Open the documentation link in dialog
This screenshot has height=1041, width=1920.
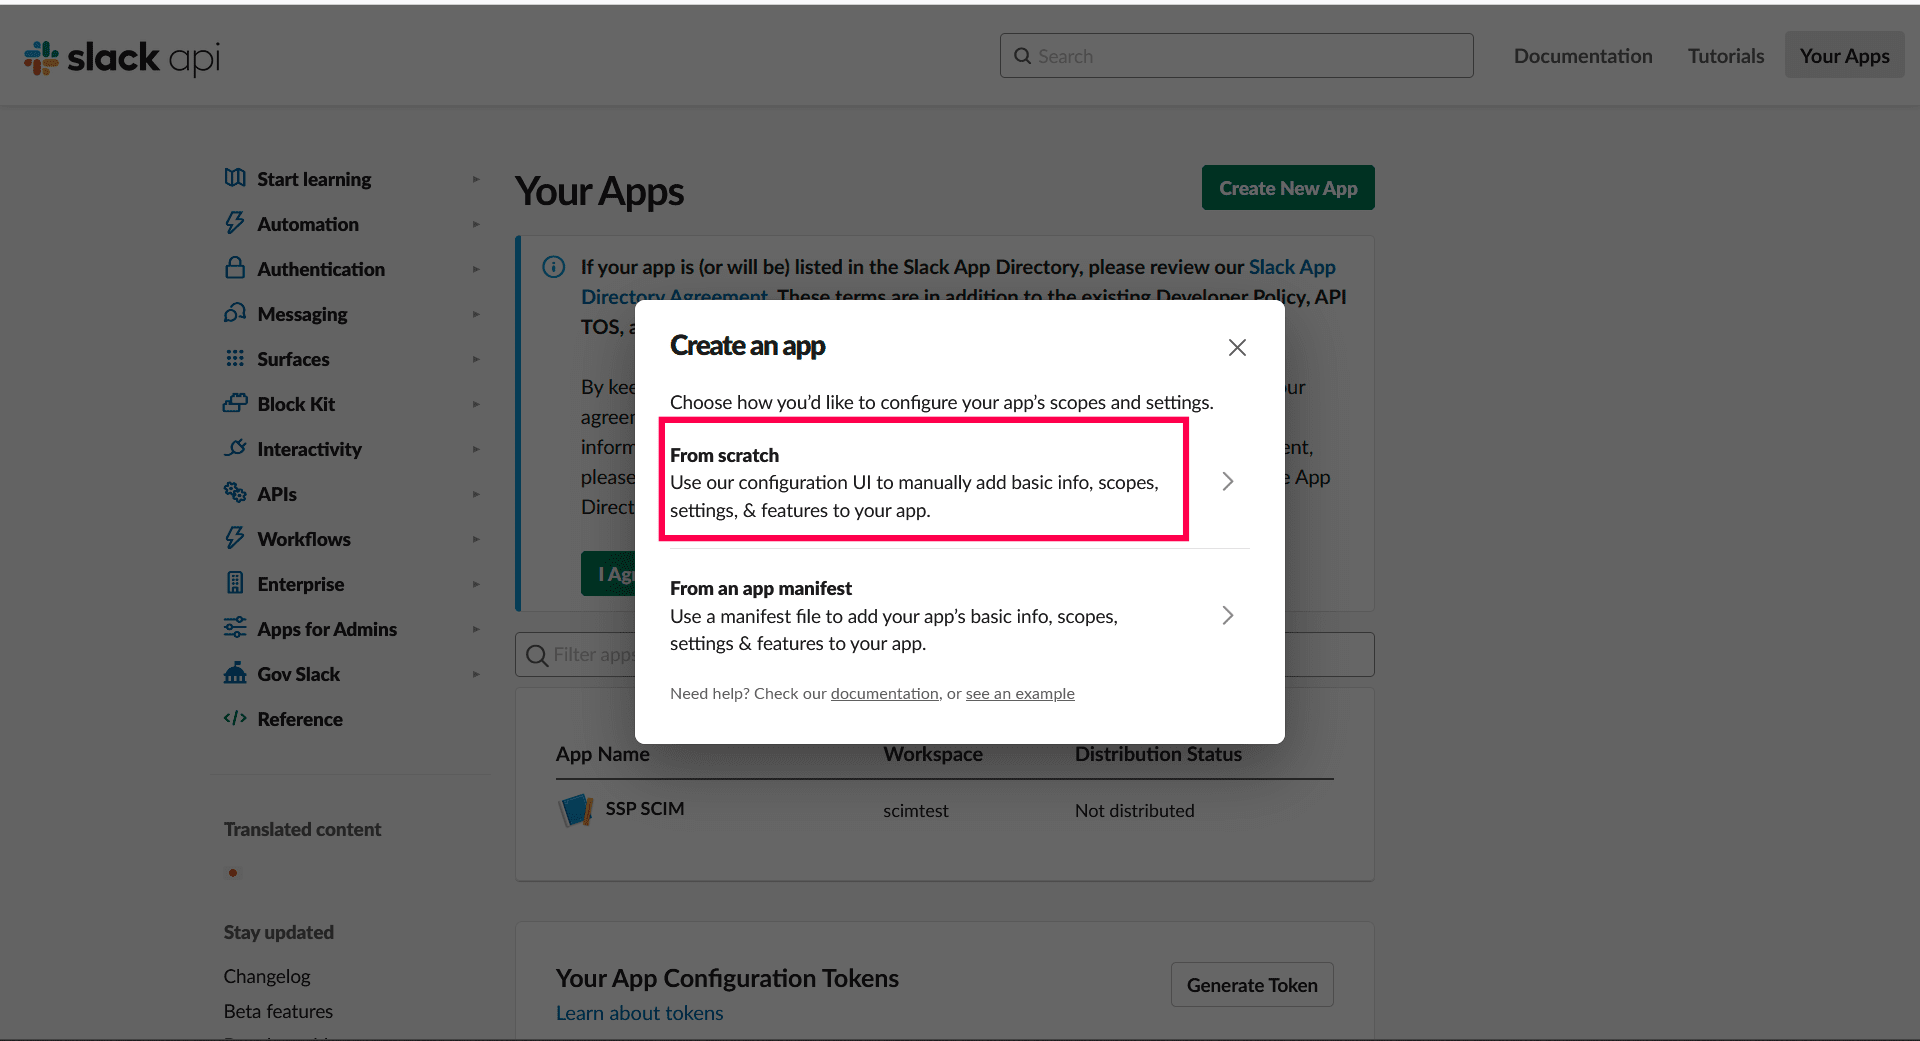pos(885,694)
